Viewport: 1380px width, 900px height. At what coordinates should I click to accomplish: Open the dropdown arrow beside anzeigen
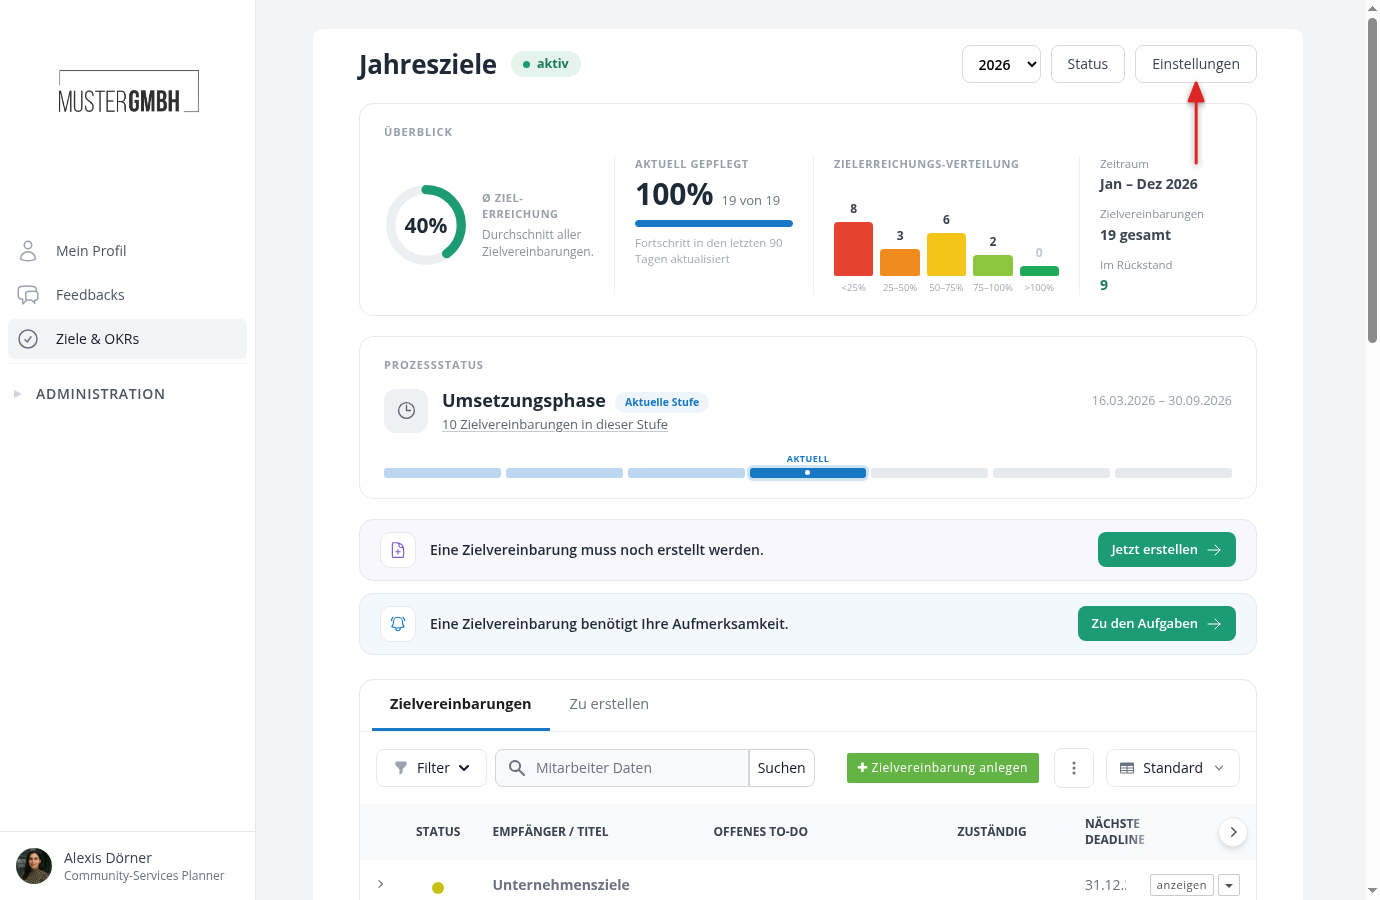point(1230,885)
